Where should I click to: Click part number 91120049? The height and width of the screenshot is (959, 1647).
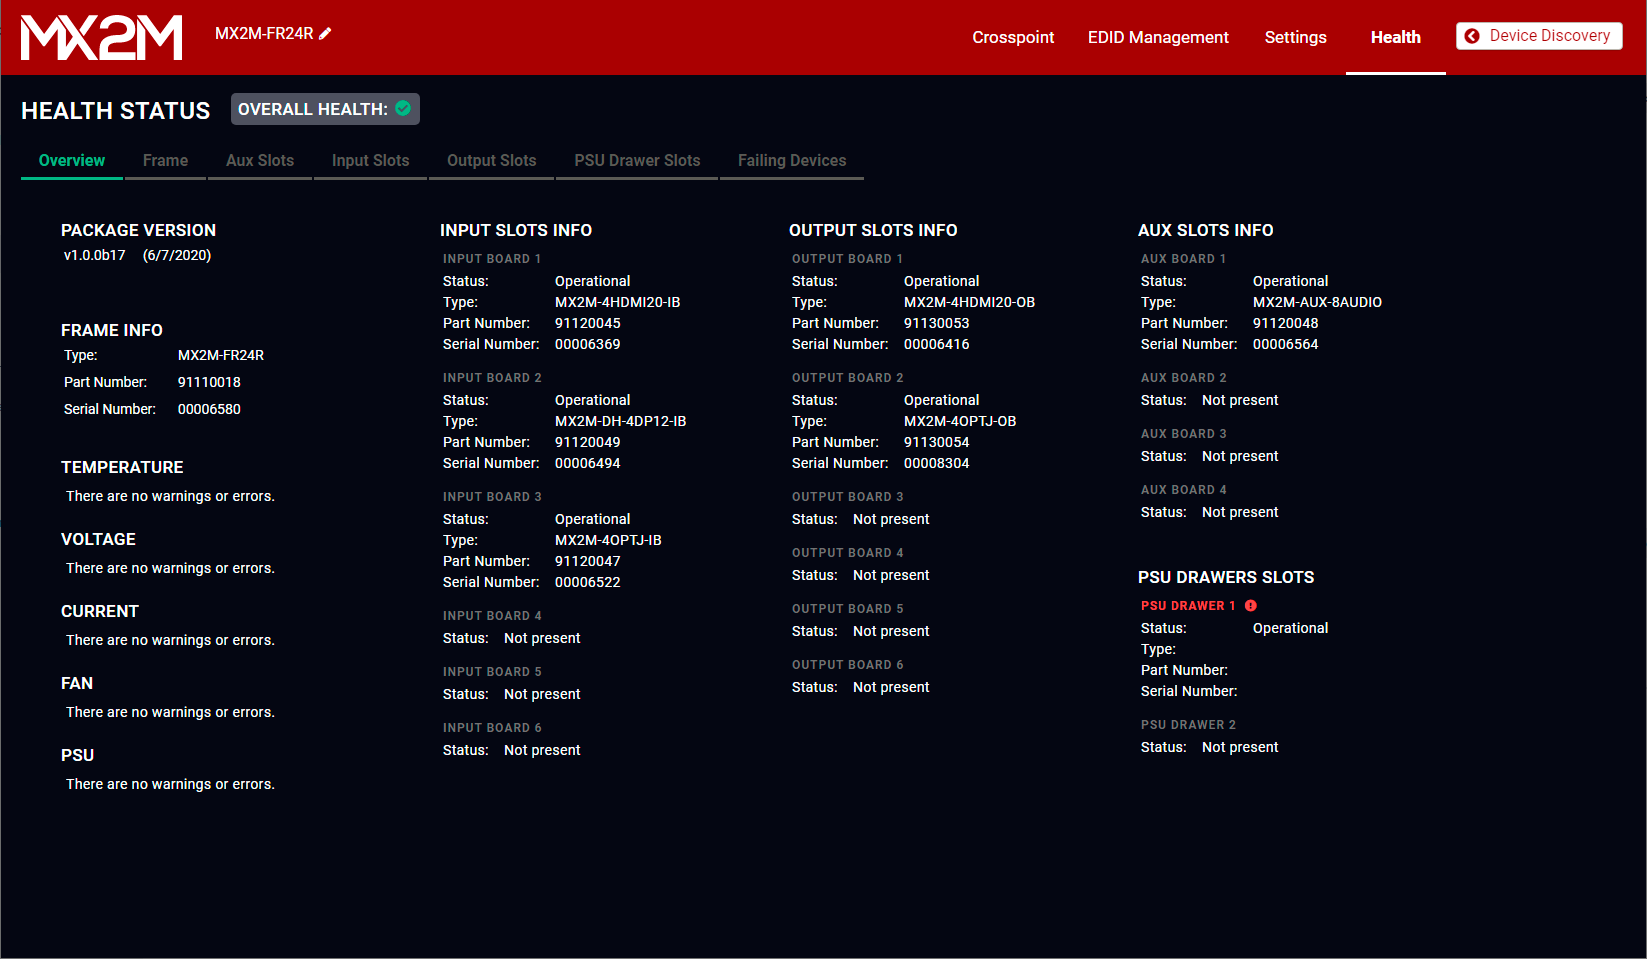click(x=587, y=442)
